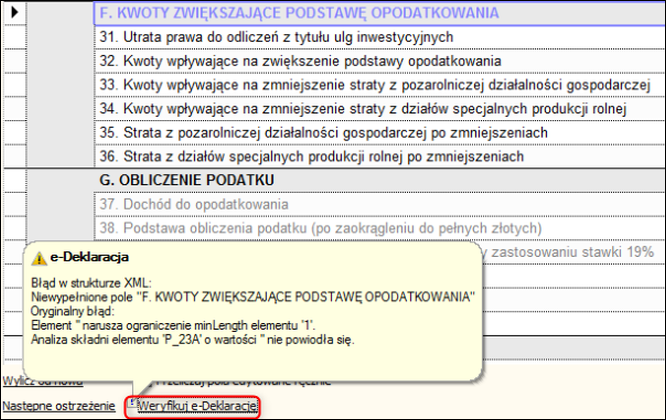Select row 38 Podstawa obliczenia podatku

pos(380,228)
